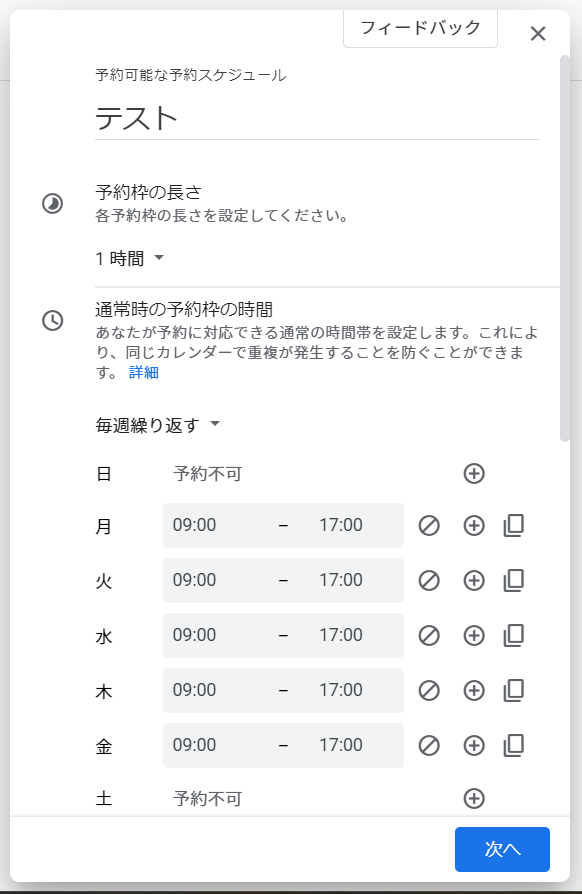Copy Monday's hours to all days

tap(514, 526)
